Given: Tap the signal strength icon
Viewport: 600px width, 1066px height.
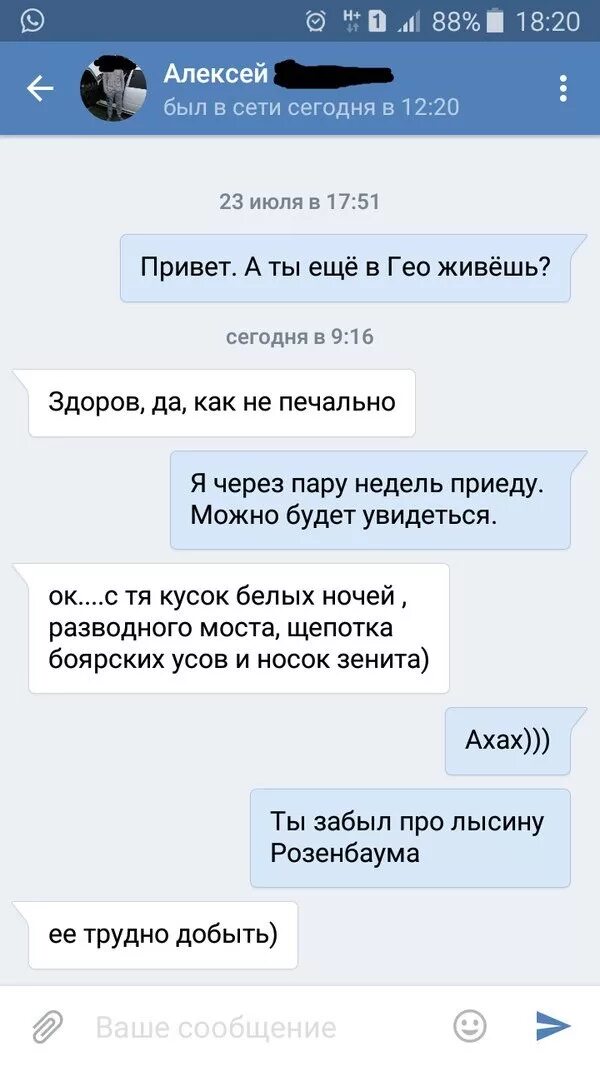Looking at the screenshot, I should point(408,22).
